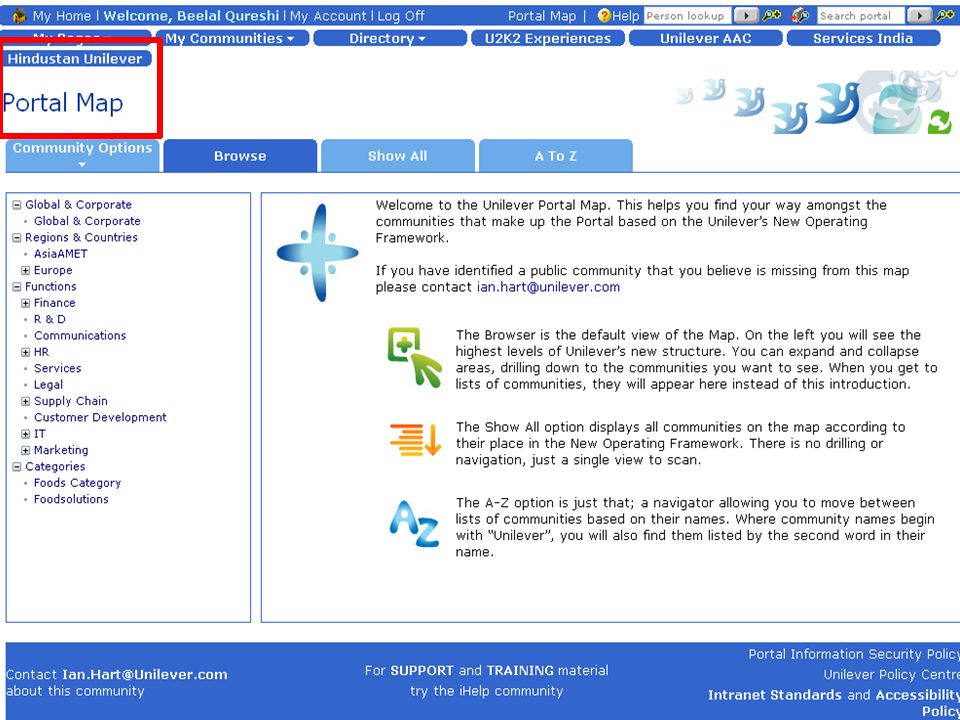Expand the IT tree node

point(25,434)
